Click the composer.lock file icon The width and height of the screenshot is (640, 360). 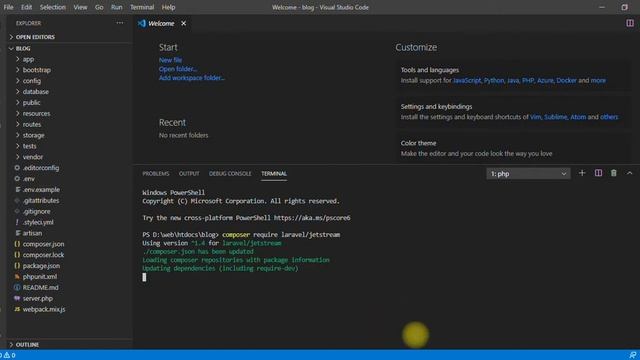pyautogui.click(x=17, y=255)
